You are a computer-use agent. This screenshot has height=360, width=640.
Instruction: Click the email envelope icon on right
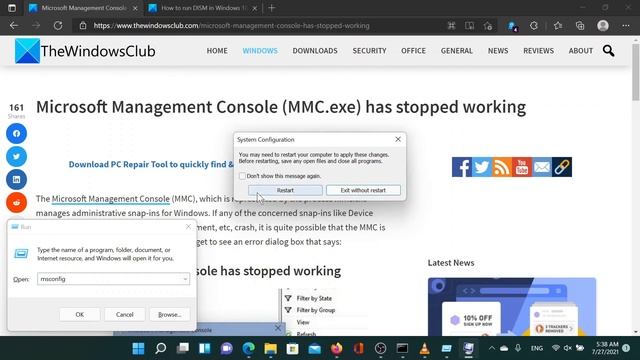542,167
